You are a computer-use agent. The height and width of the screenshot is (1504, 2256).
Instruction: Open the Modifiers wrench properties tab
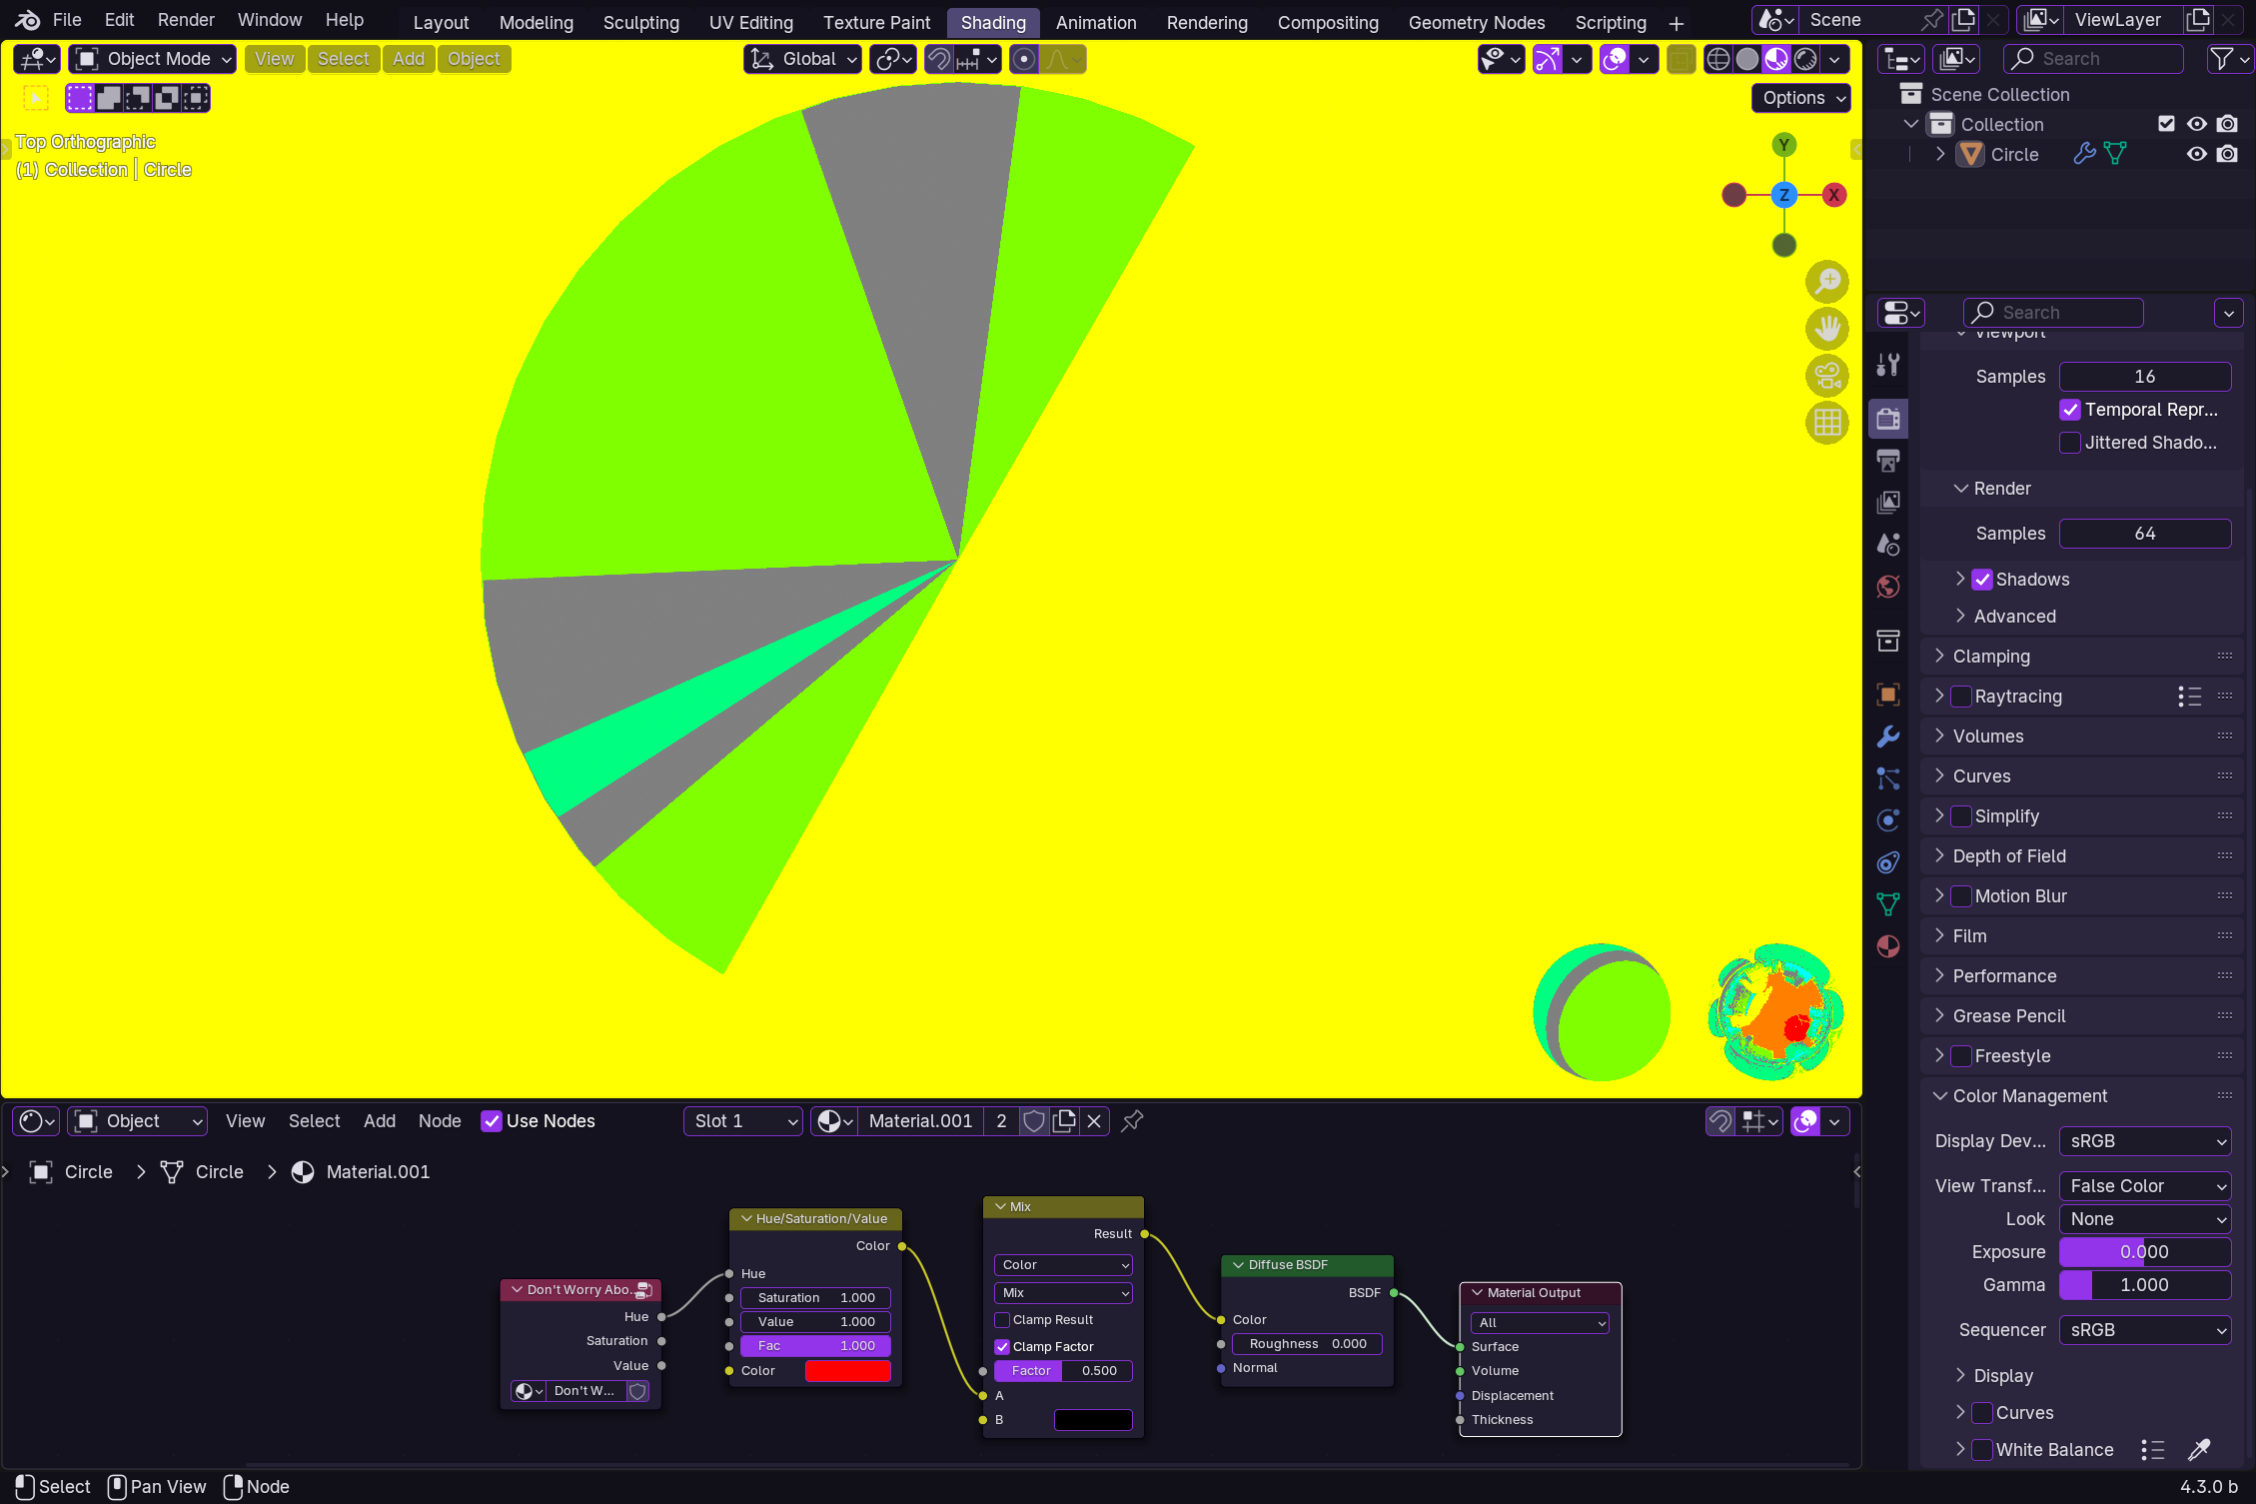click(1888, 737)
